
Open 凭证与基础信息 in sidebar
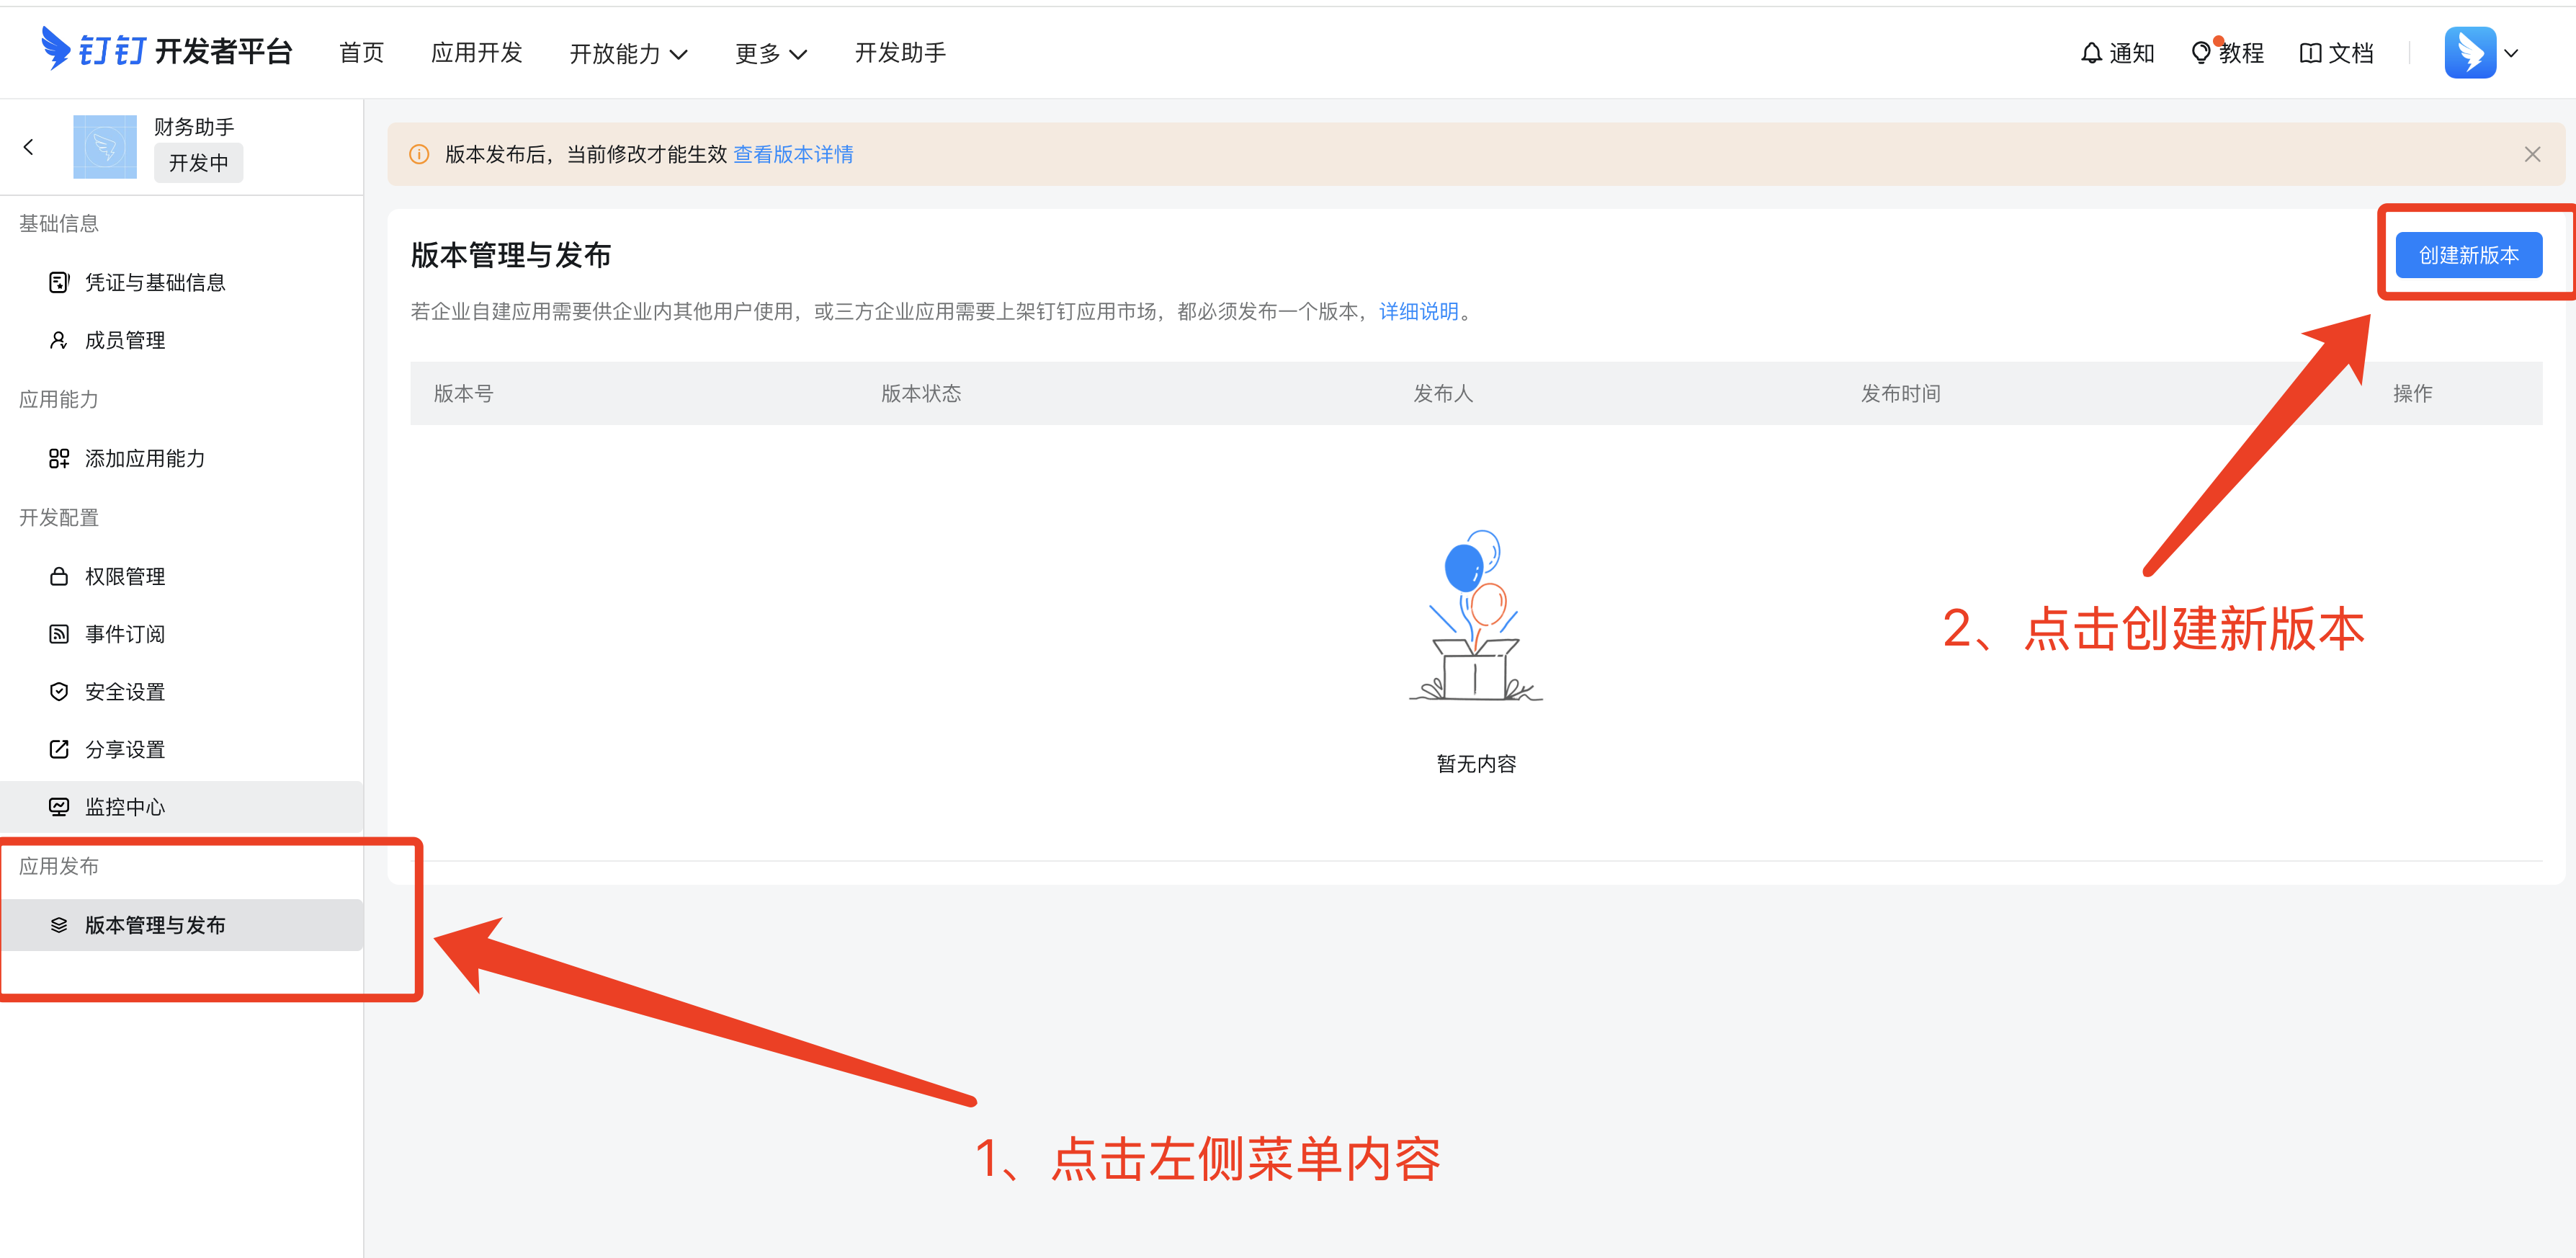[x=155, y=283]
